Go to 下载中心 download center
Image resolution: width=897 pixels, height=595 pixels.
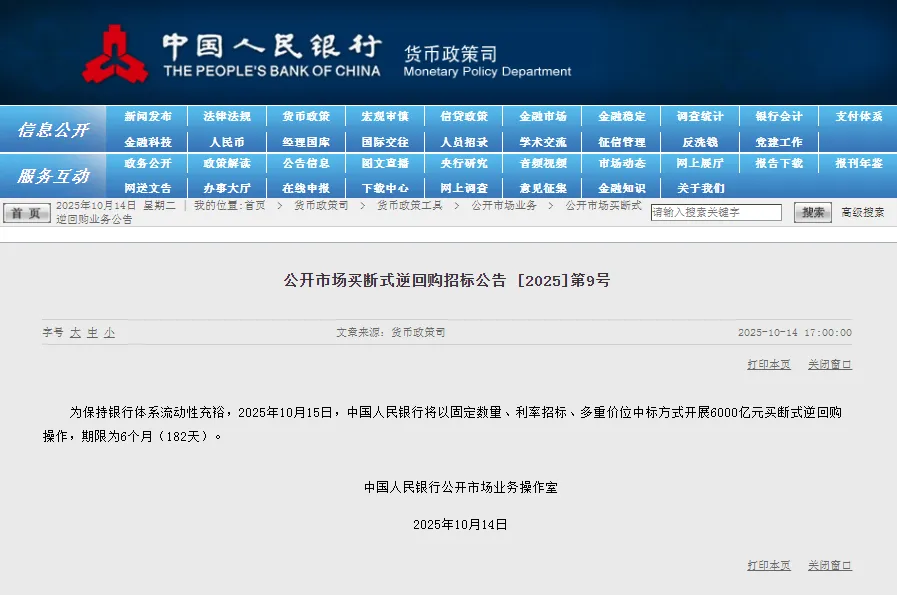pos(385,188)
